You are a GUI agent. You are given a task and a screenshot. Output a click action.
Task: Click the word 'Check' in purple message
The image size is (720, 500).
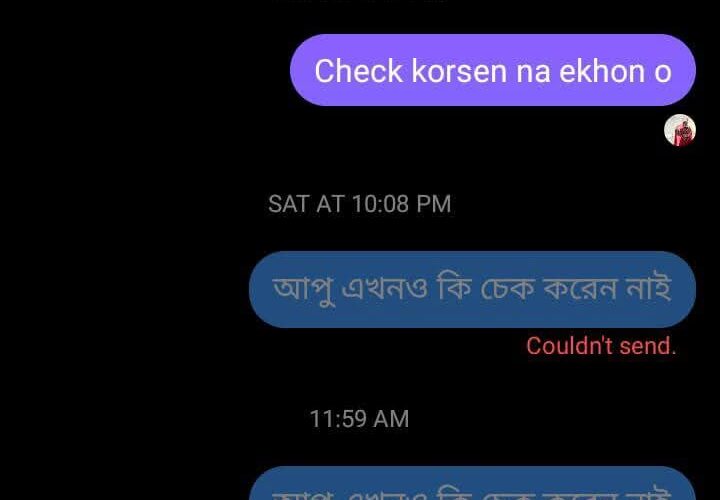click(359, 71)
